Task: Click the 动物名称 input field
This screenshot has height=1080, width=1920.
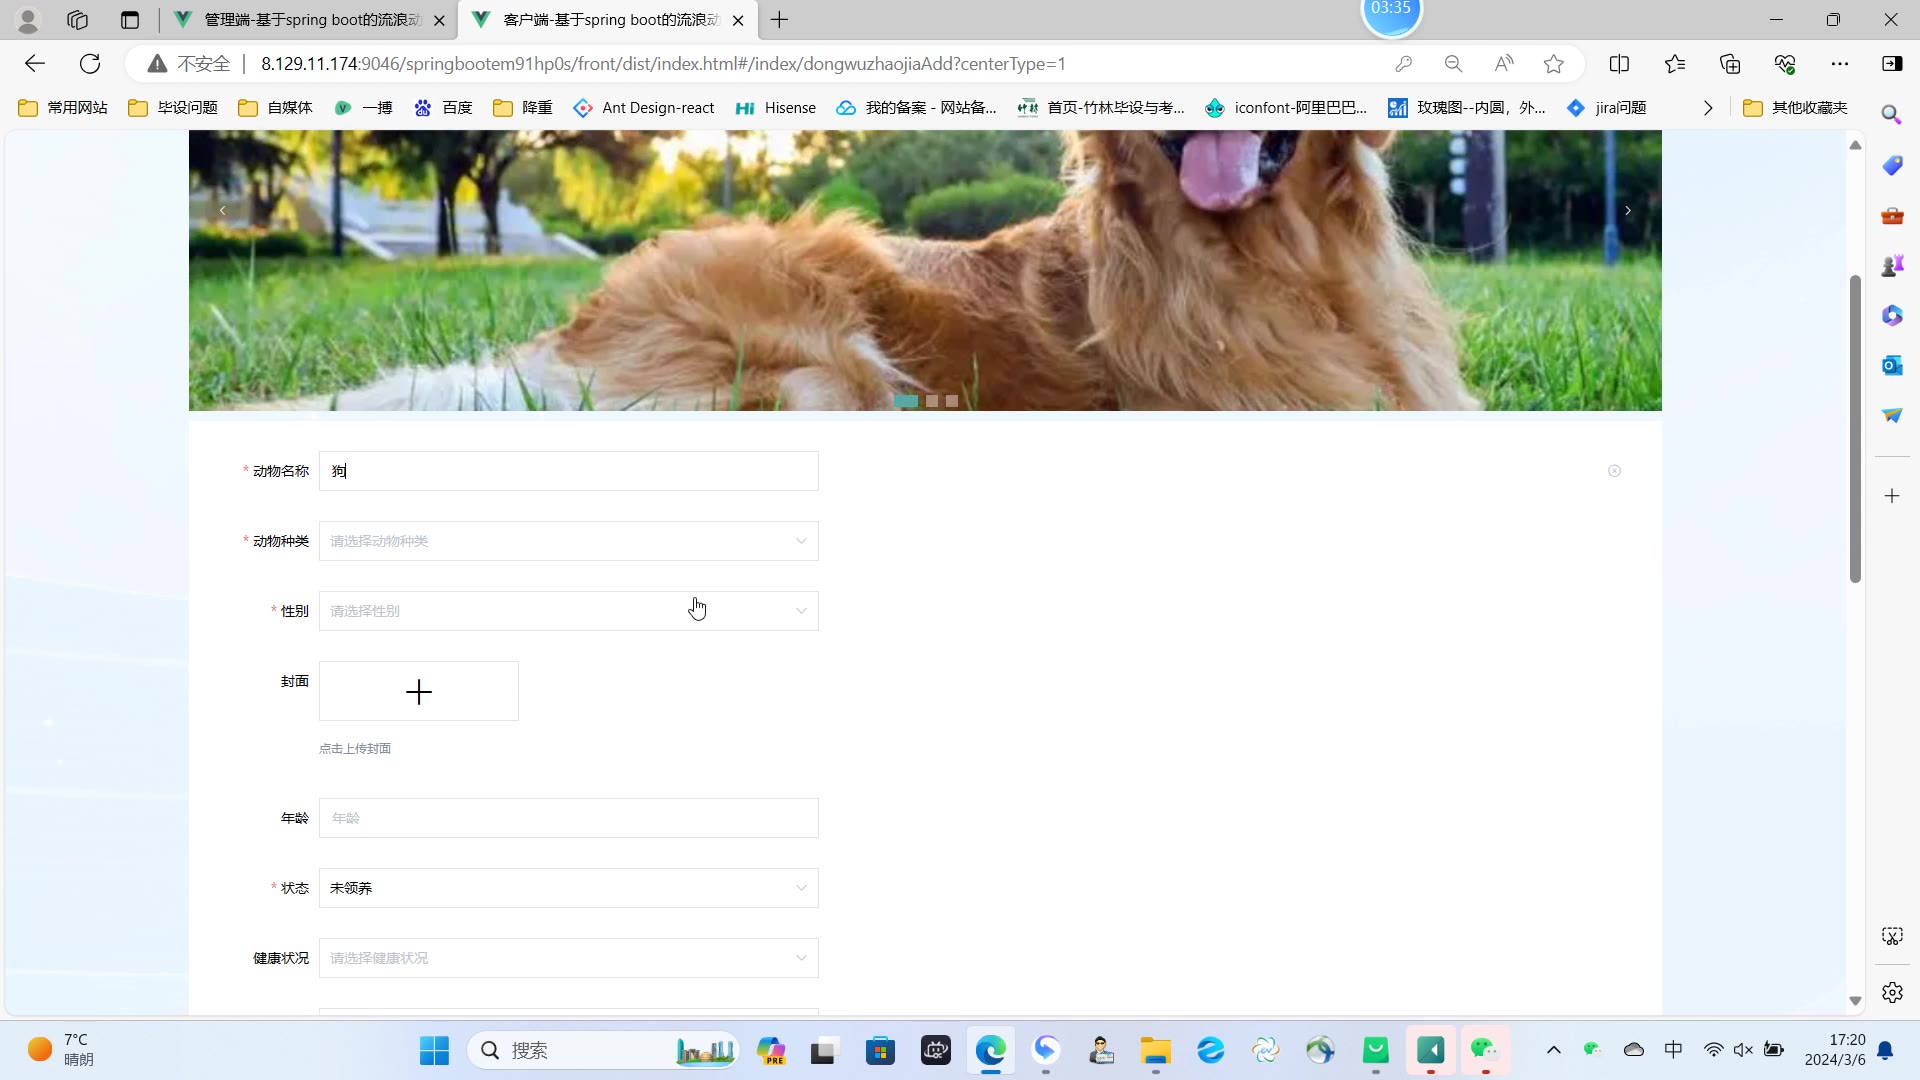Action: pos(568,471)
